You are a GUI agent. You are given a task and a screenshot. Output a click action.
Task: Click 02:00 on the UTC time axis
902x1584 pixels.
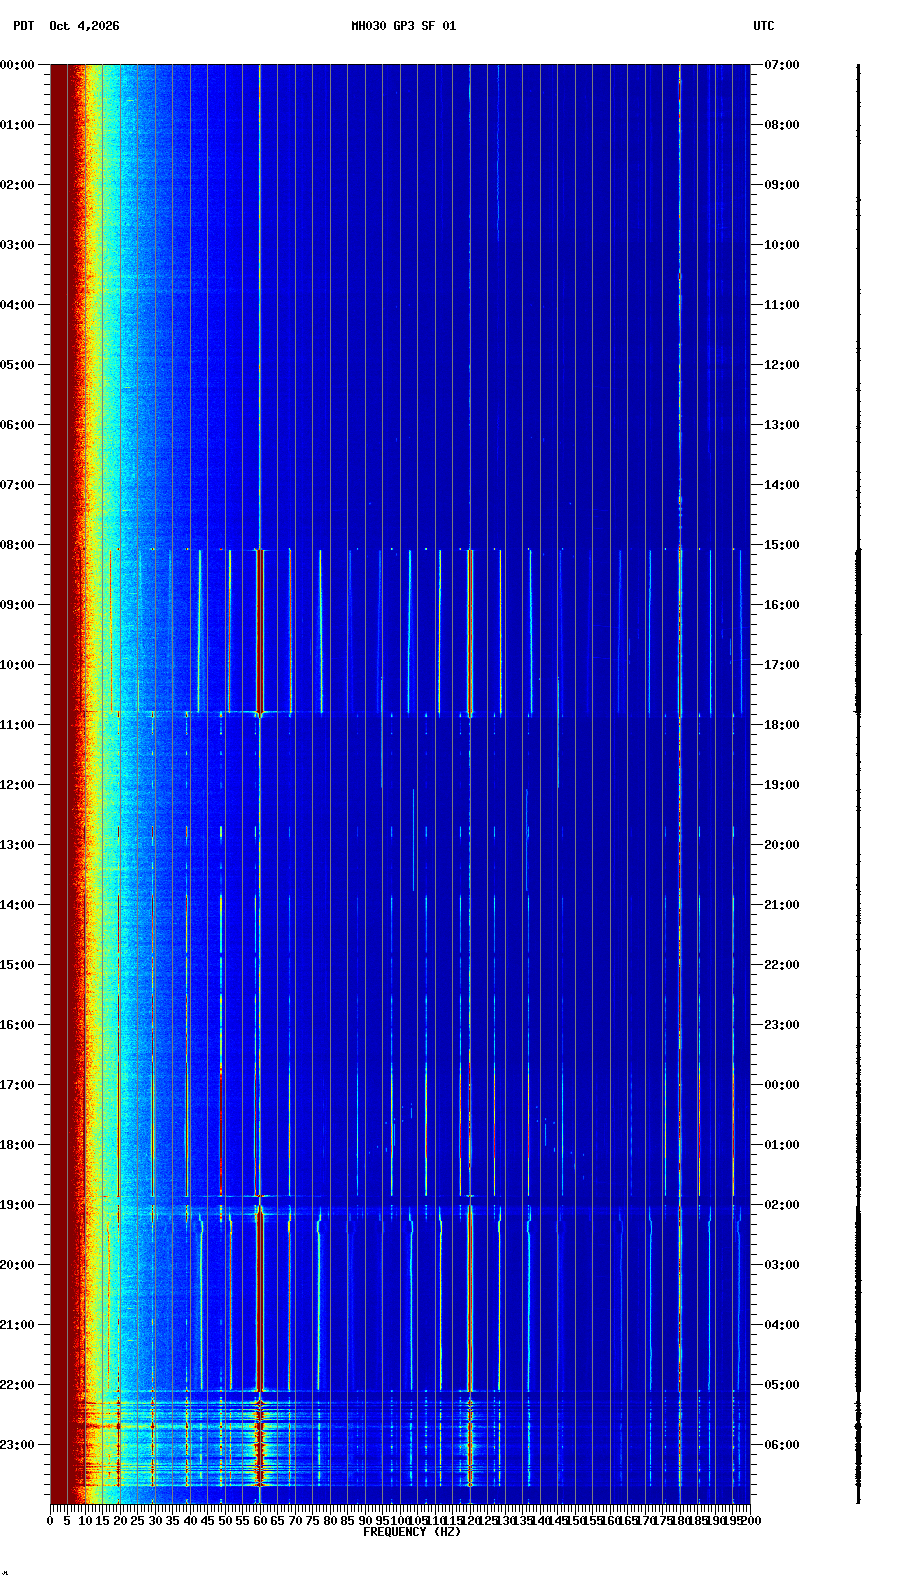click(782, 1205)
